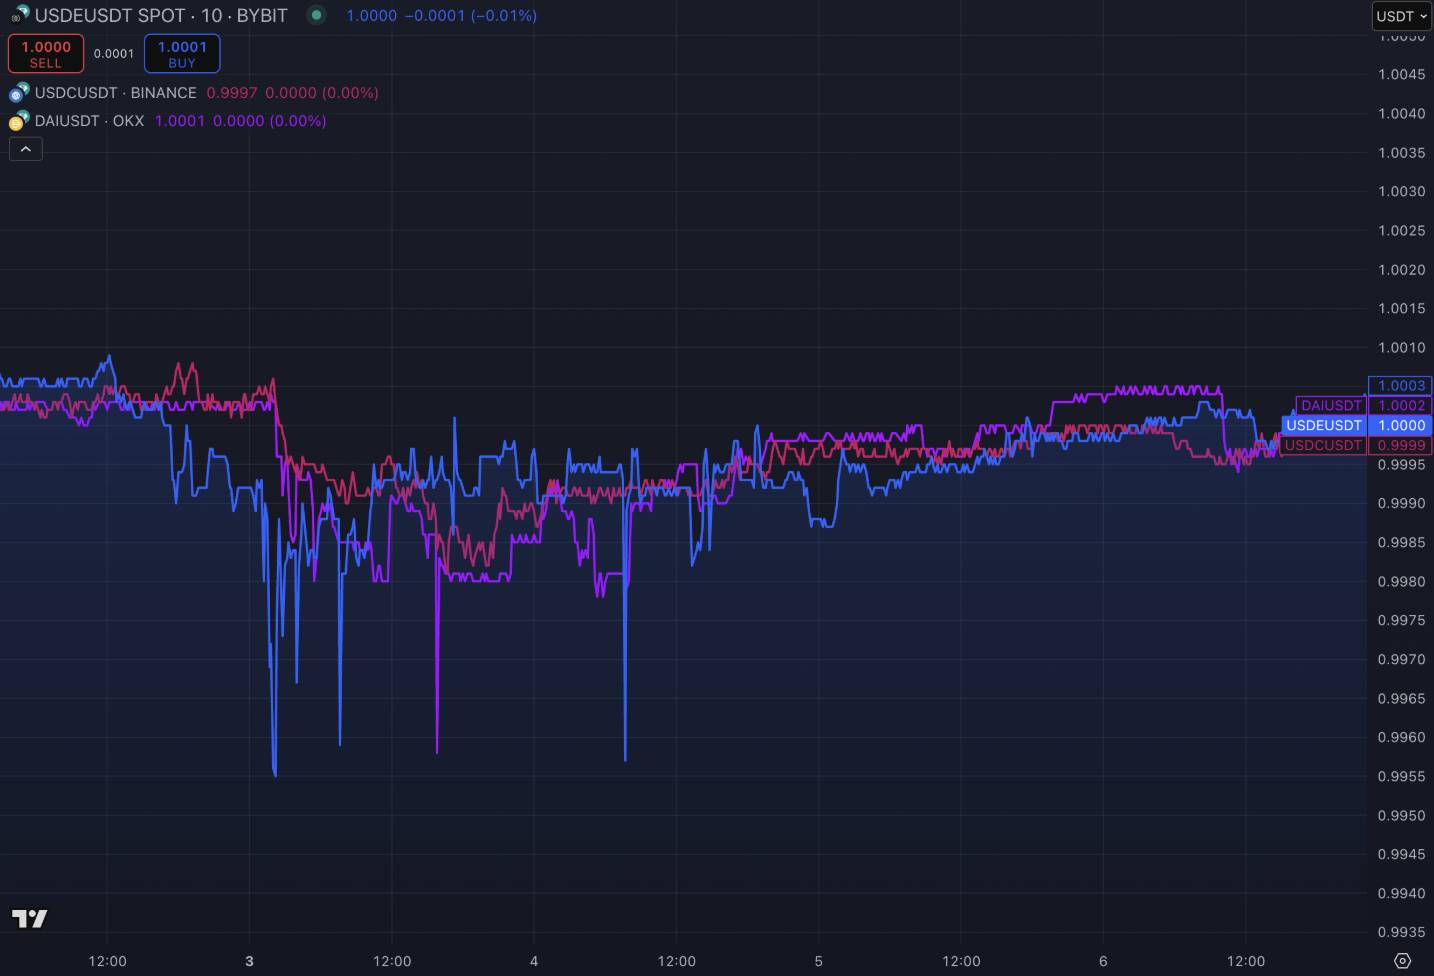Open the USDT currency dropdown
Viewport: 1434px width, 976px height.
1401,16
